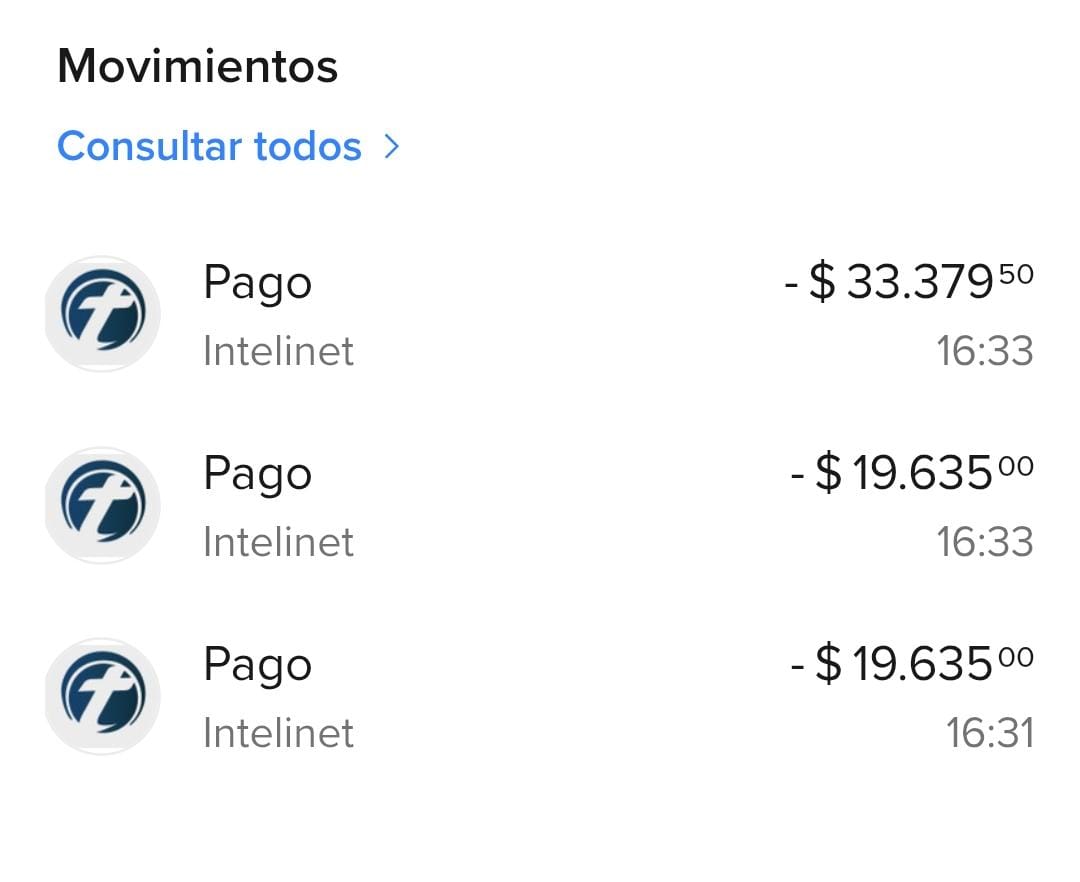Screen dimensions: 1080x882
Task: Select the Pago label of the middle payment
Action: 257,475
